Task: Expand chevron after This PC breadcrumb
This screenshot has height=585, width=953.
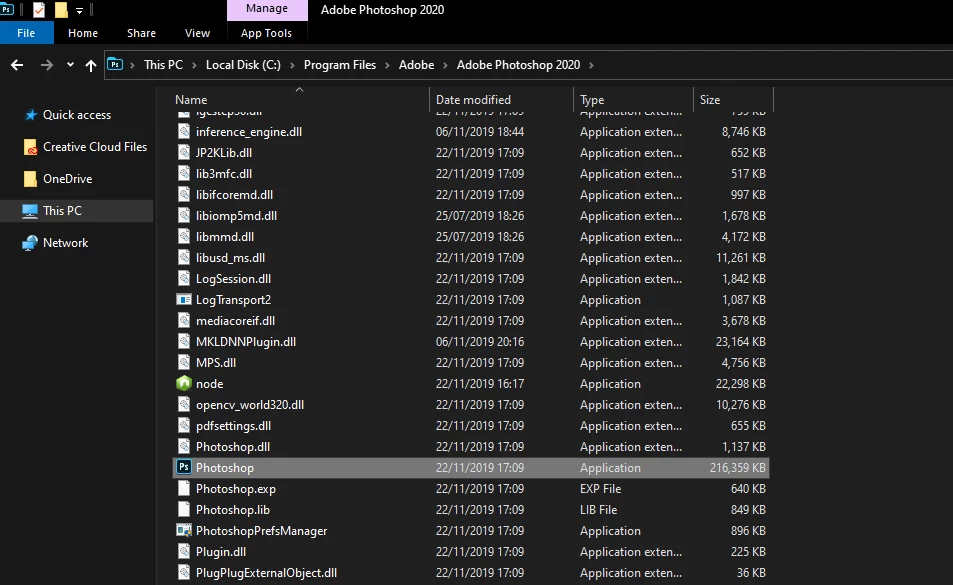Action: [194, 65]
